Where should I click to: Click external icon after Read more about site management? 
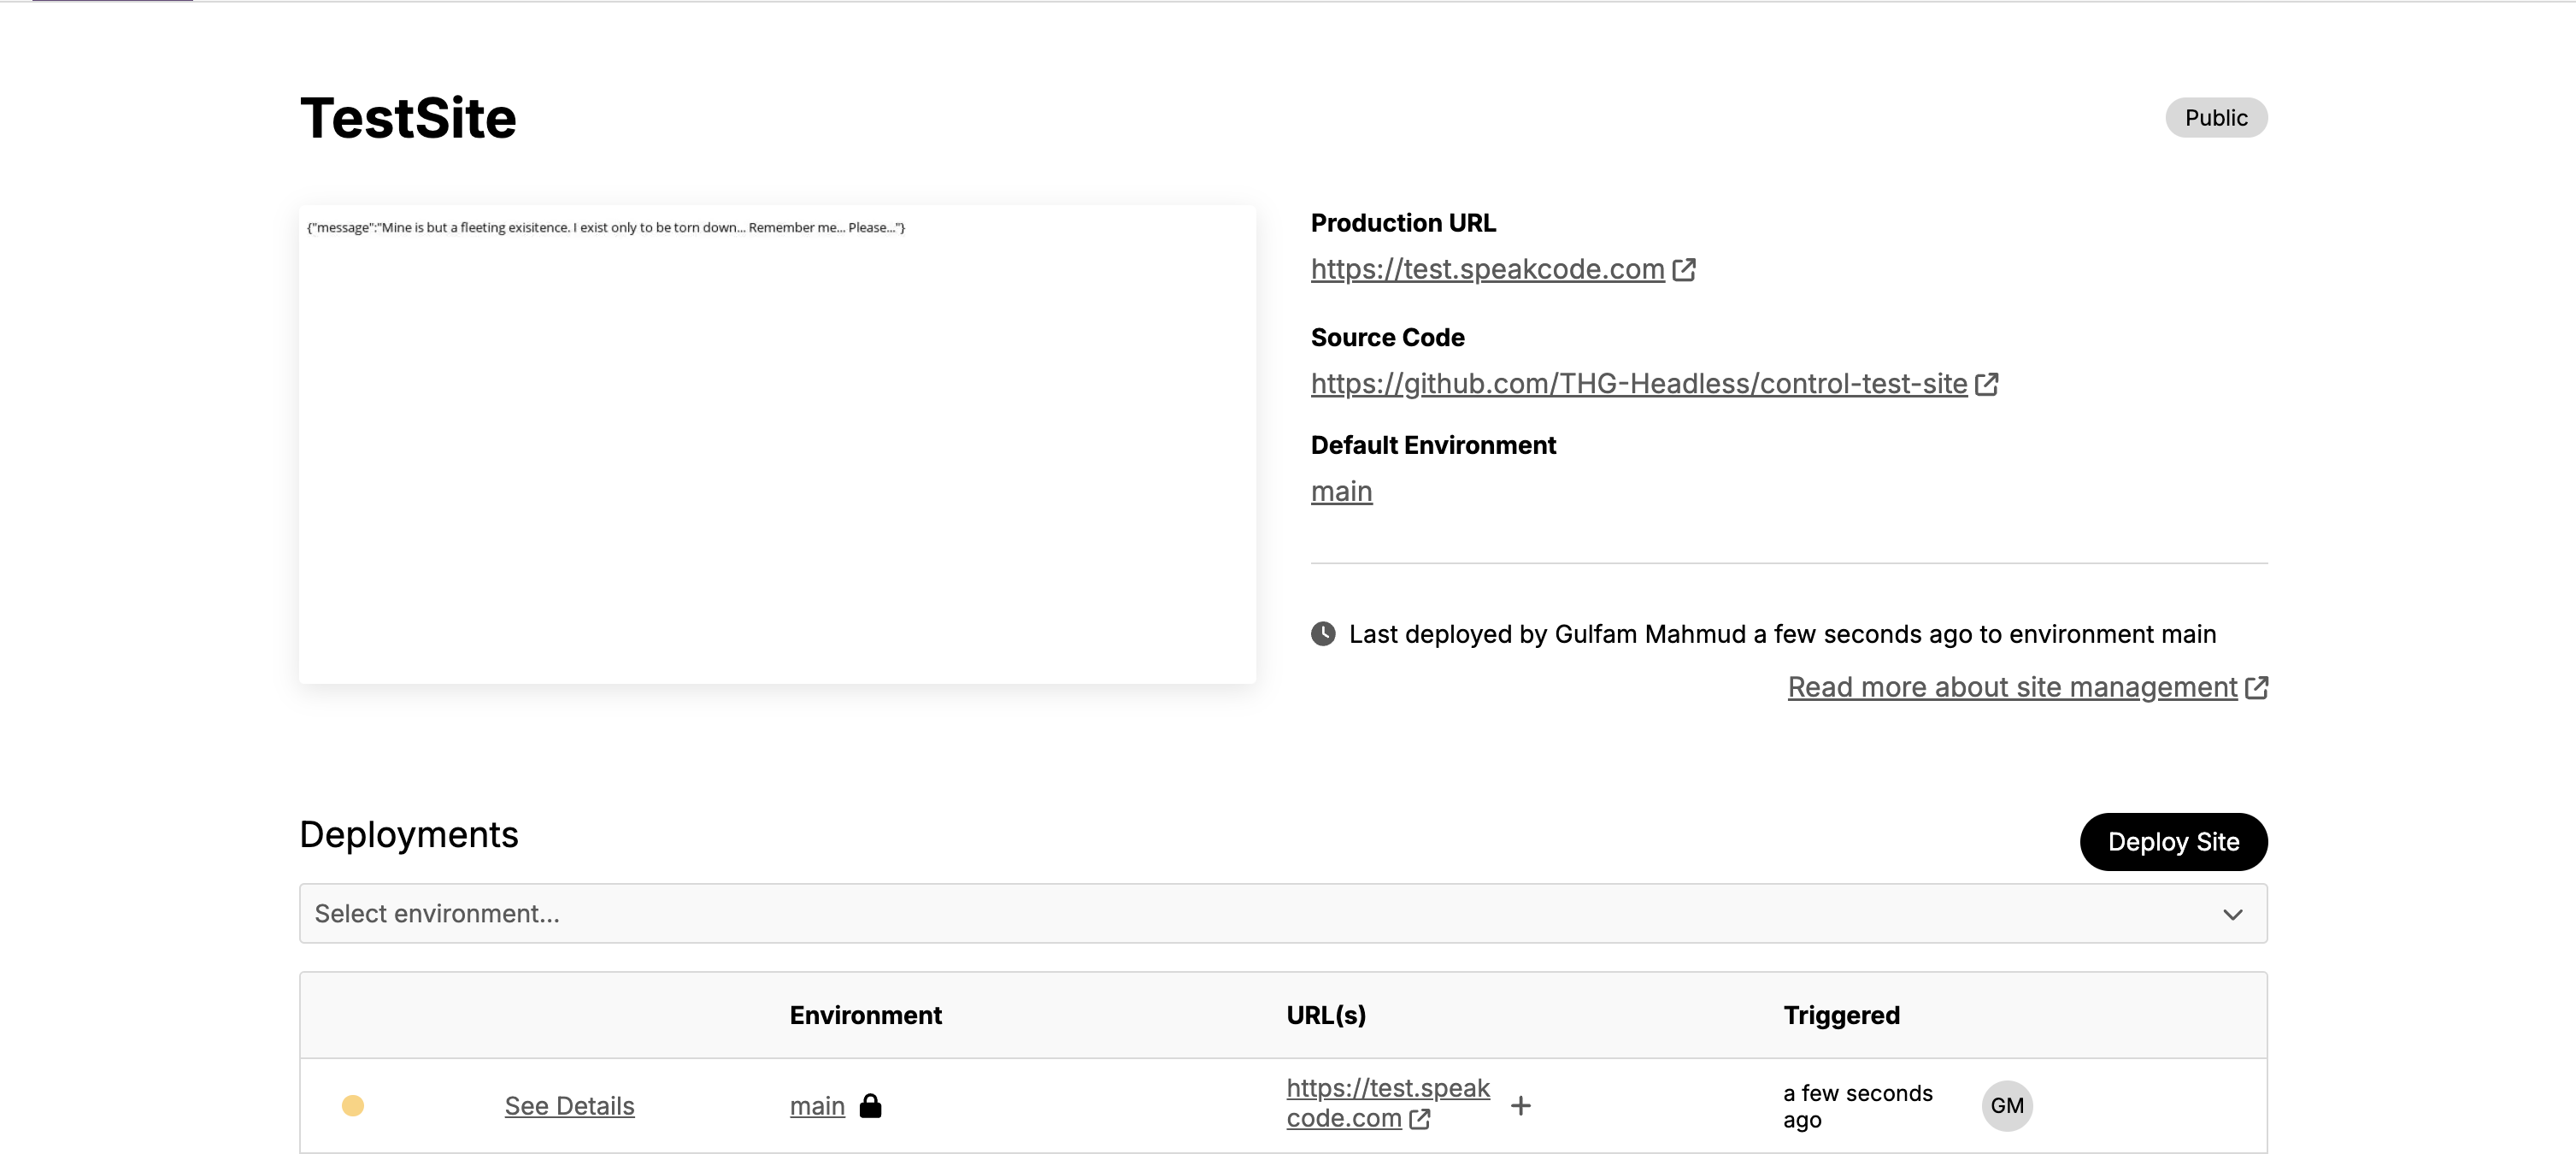click(x=2256, y=688)
